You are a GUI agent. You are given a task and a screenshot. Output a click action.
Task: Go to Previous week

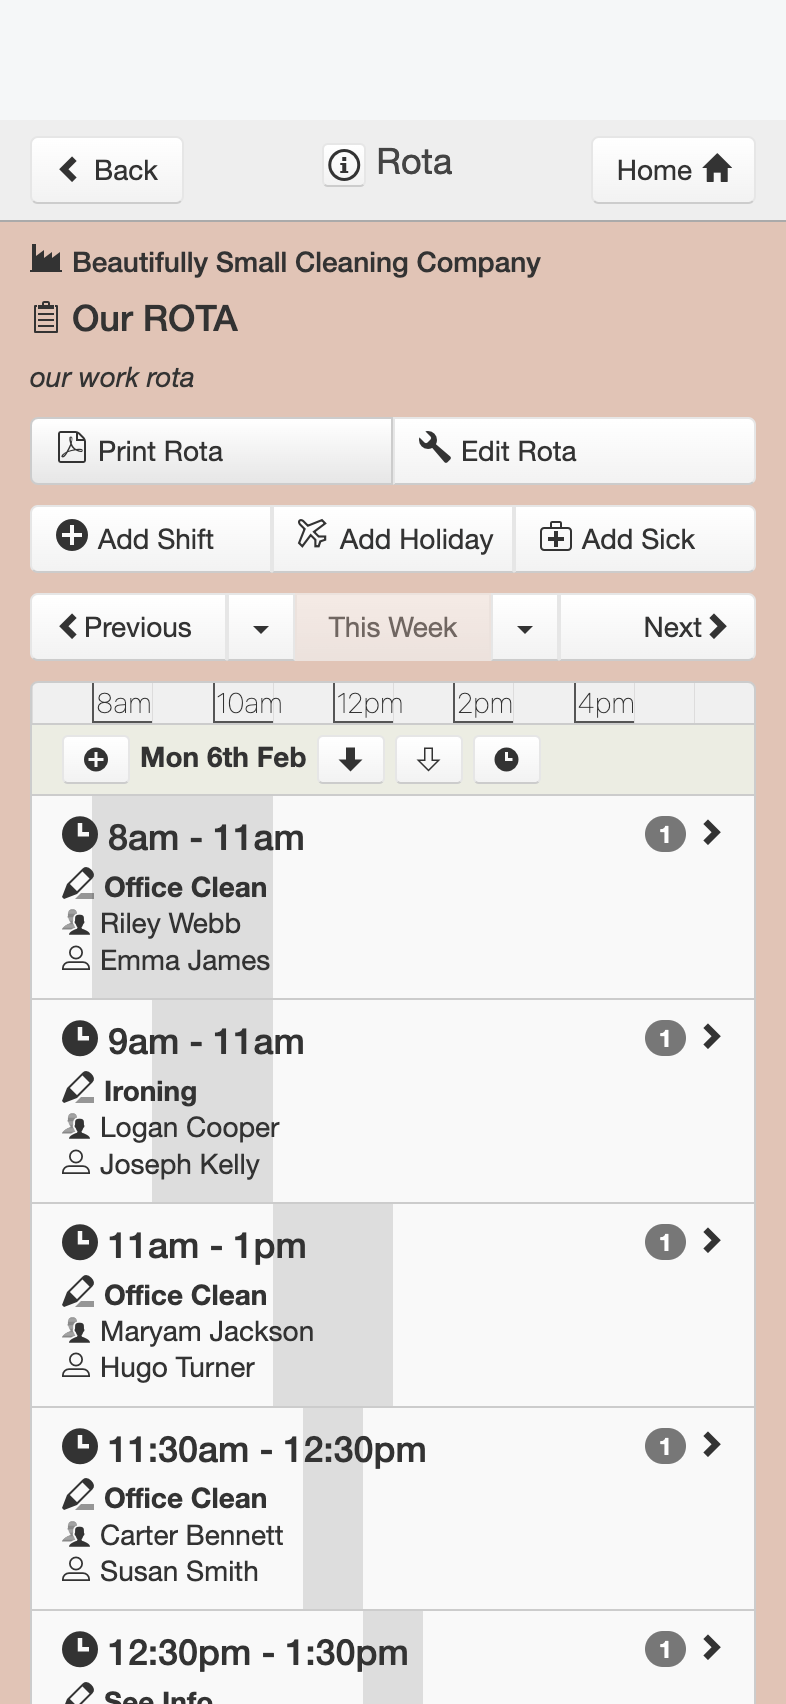coord(129,628)
